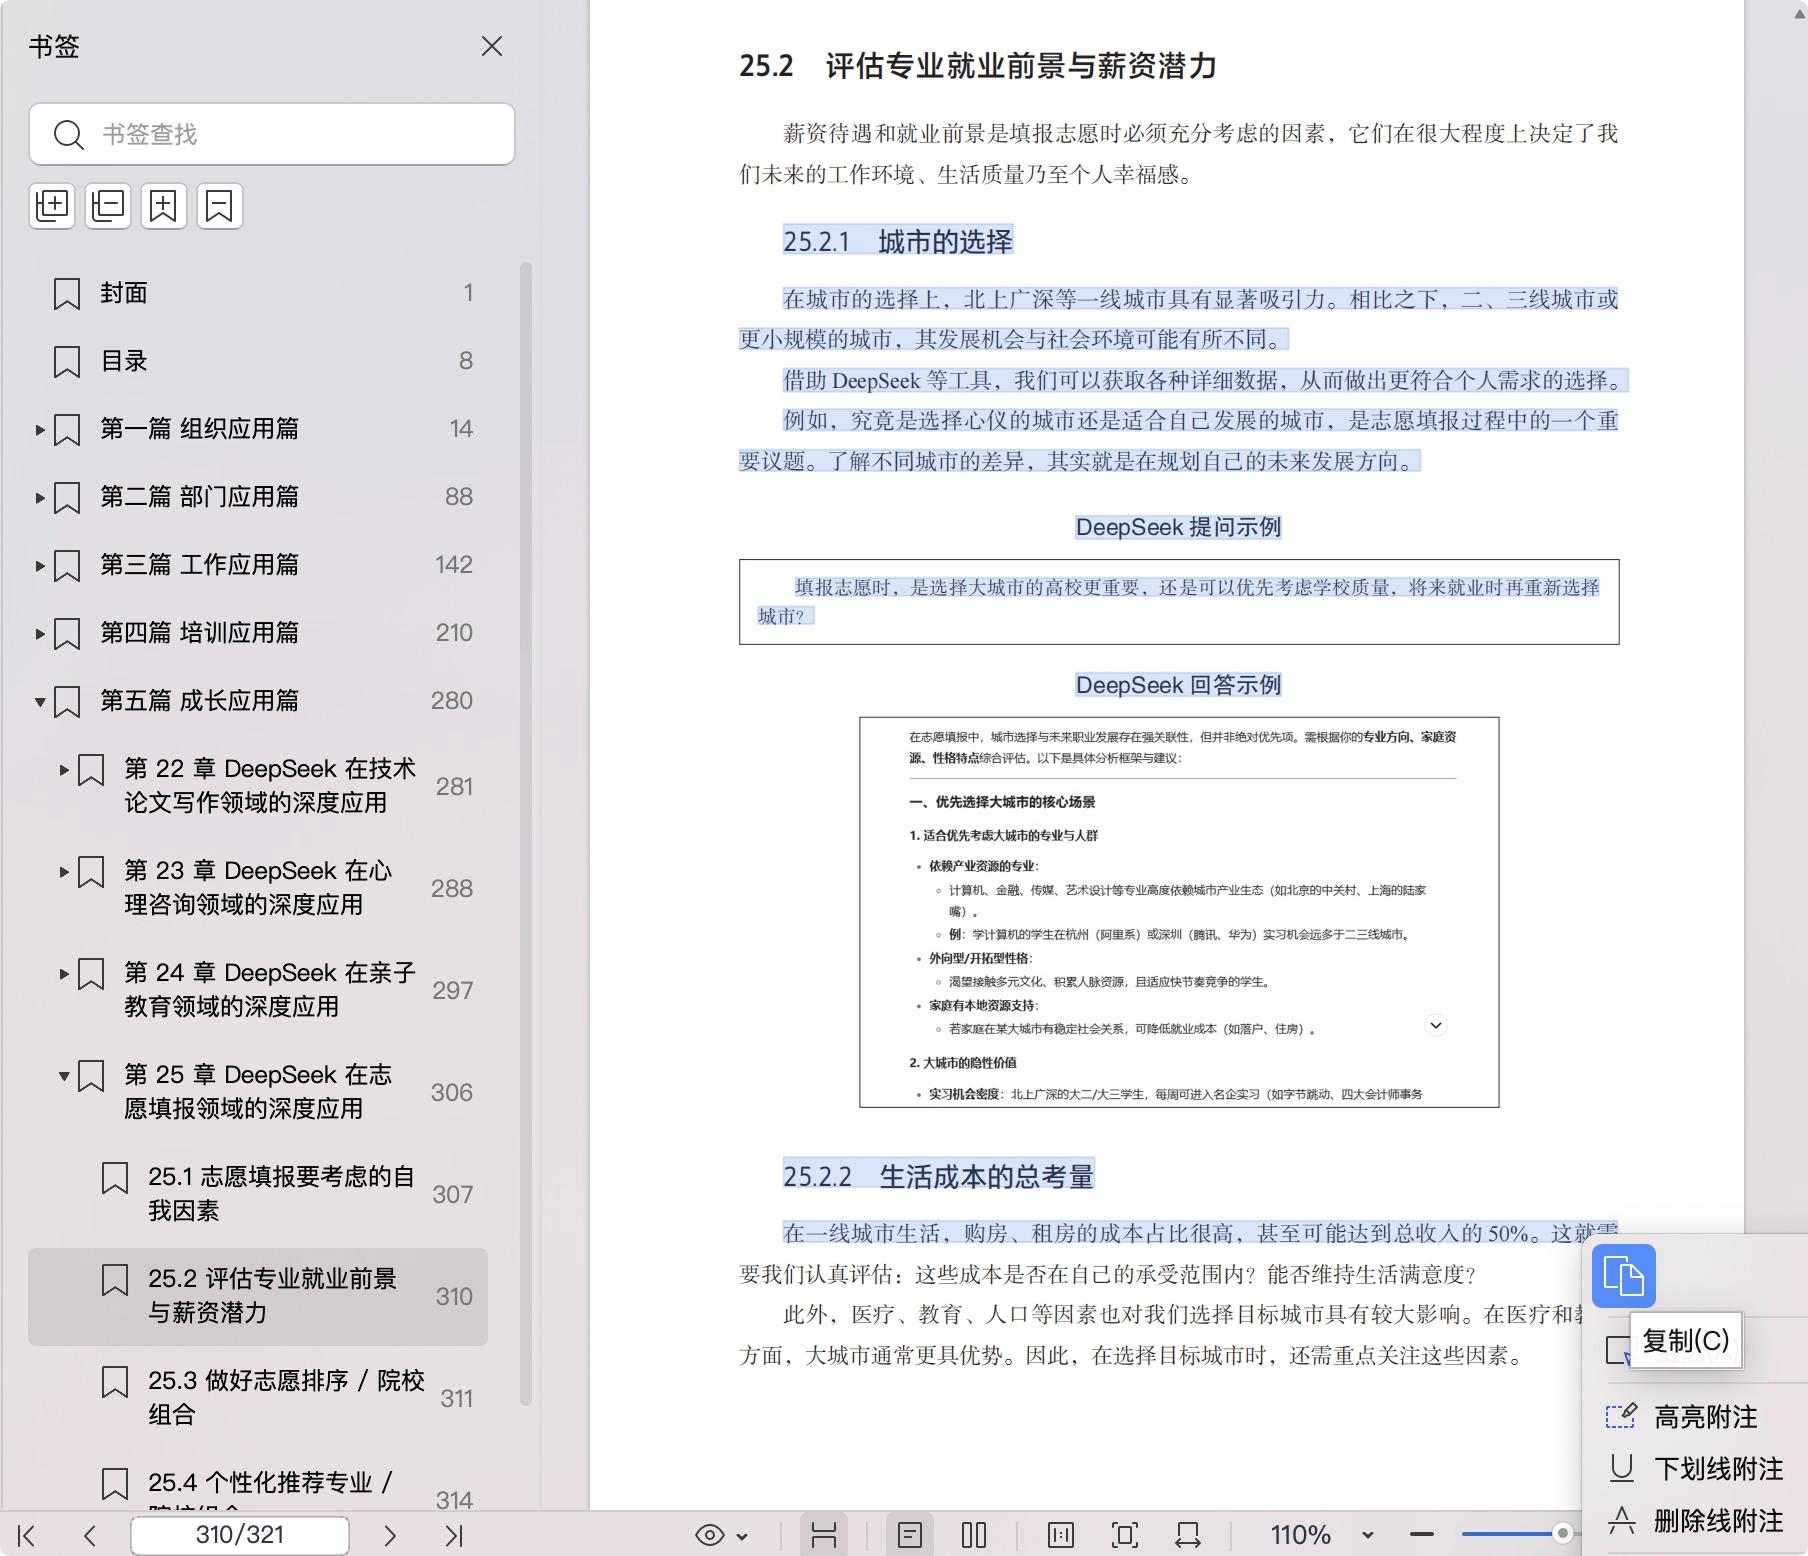Go to 第 25 章 志愿填报 bookmark
The height and width of the screenshot is (1556, 1808).
click(x=258, y=1092)
